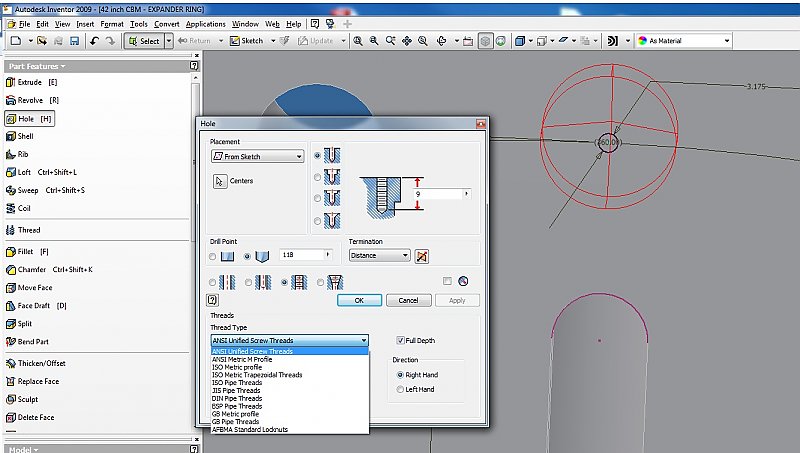Click the Pan view tool

tap(407, 41)
